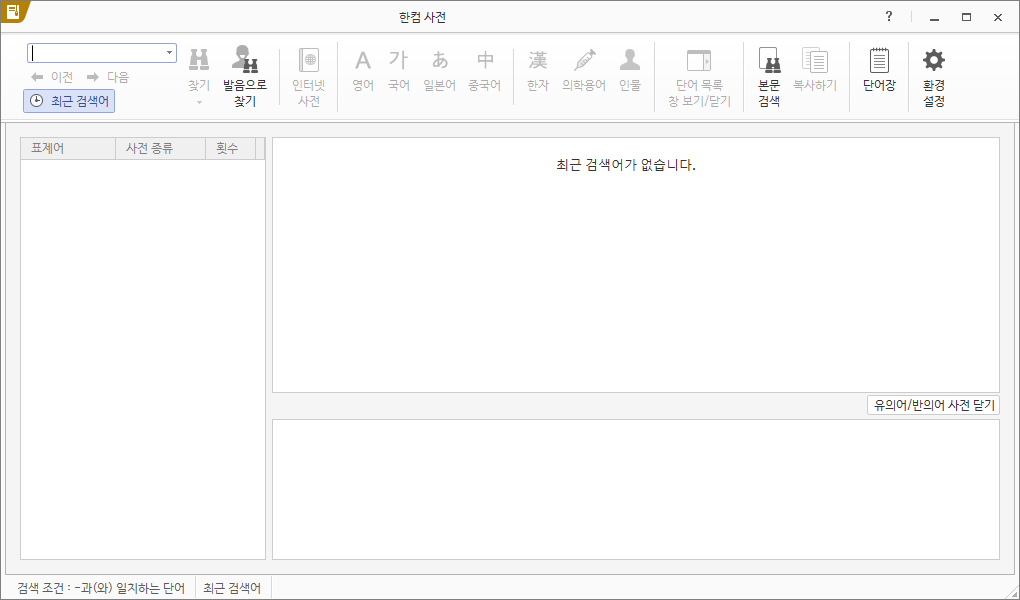Select the 한자 Hanja dictionary
The image size is (1020, 600).
538,70
